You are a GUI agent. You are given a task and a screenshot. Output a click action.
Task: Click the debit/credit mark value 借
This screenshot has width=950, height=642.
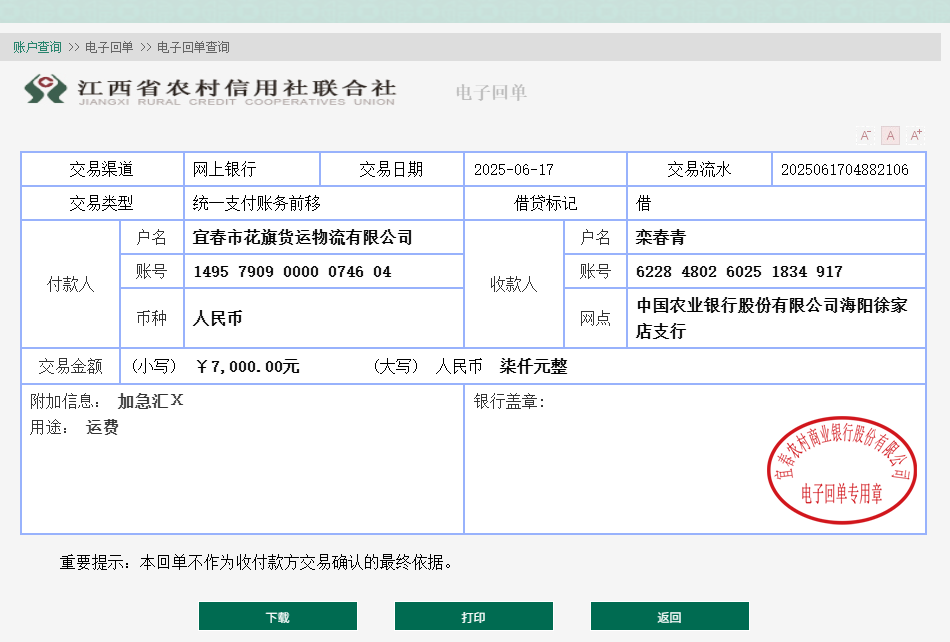(x=643, y=204)
